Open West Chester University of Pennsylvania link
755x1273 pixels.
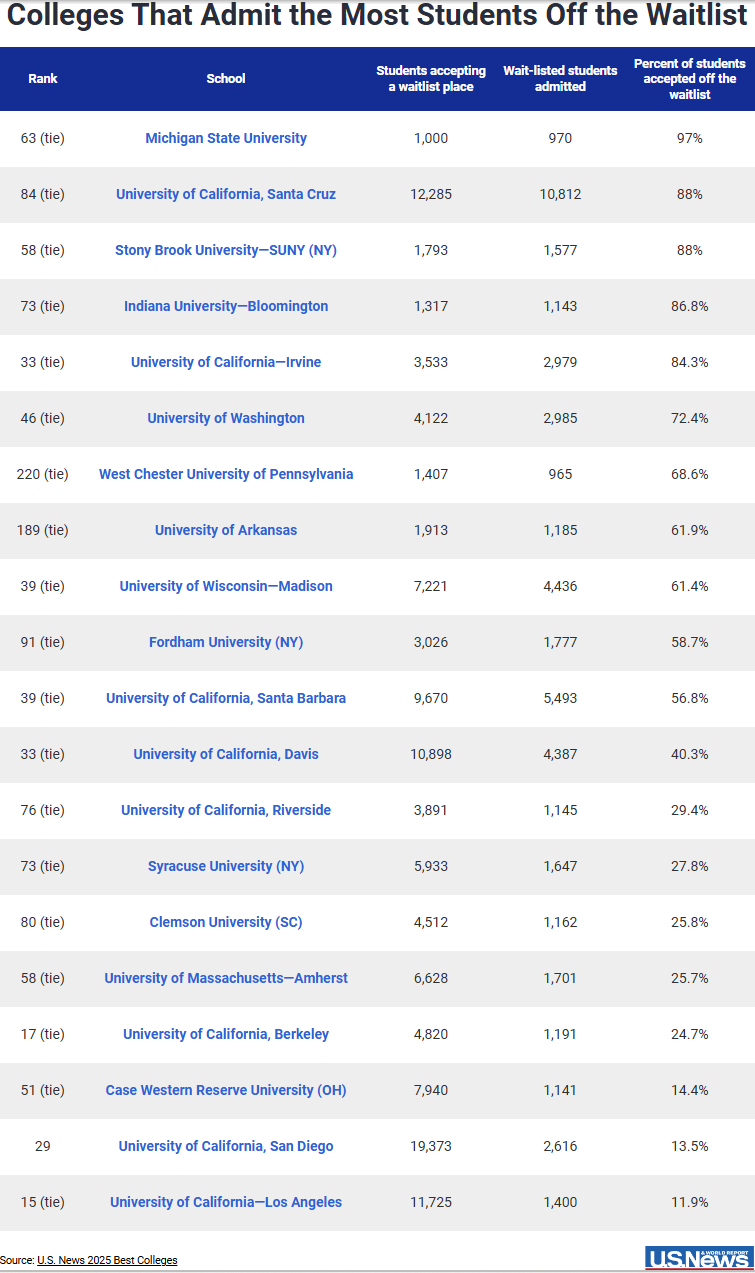pyautogui.click(x=226, y=474)
